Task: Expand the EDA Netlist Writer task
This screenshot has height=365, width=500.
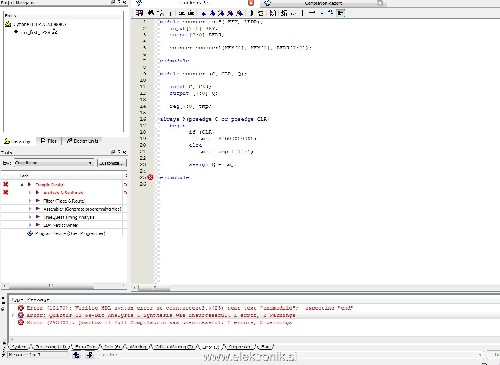Action: (x=30, y=225)
